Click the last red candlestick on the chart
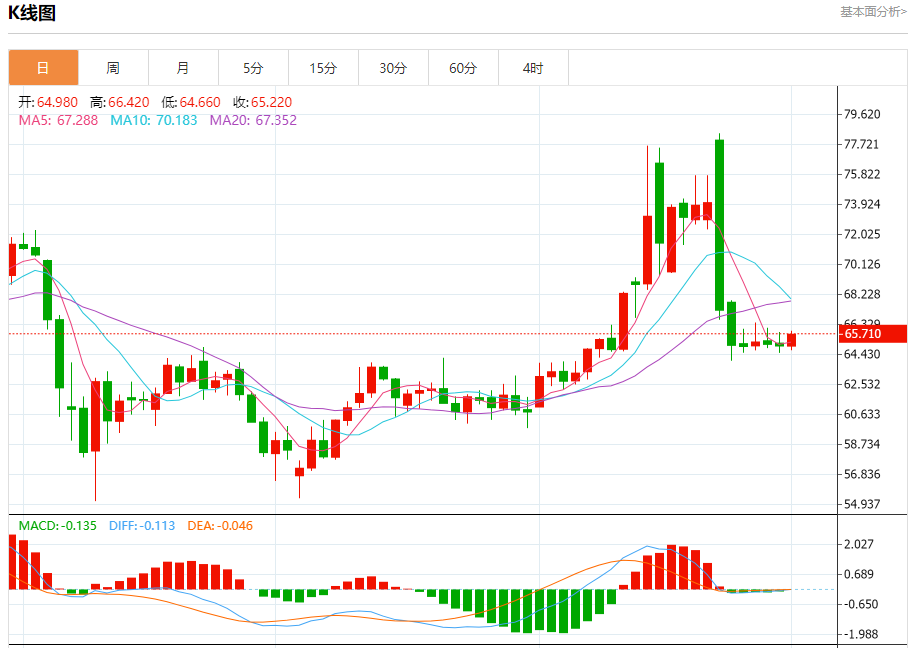Image resolution: width=912 pixels, height=648 pixels. tap(791, 340)
